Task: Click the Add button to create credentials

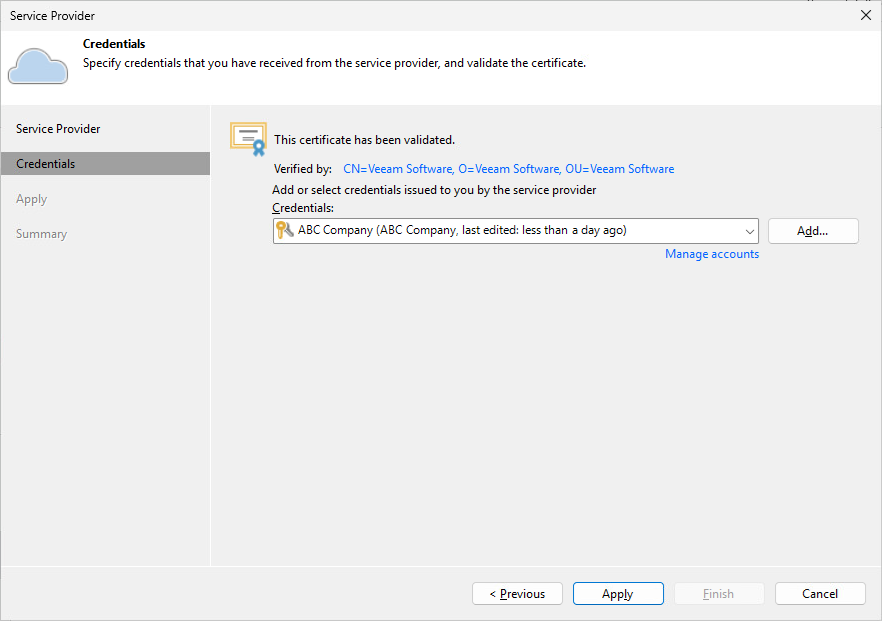Action: click(x=813, y=230)
